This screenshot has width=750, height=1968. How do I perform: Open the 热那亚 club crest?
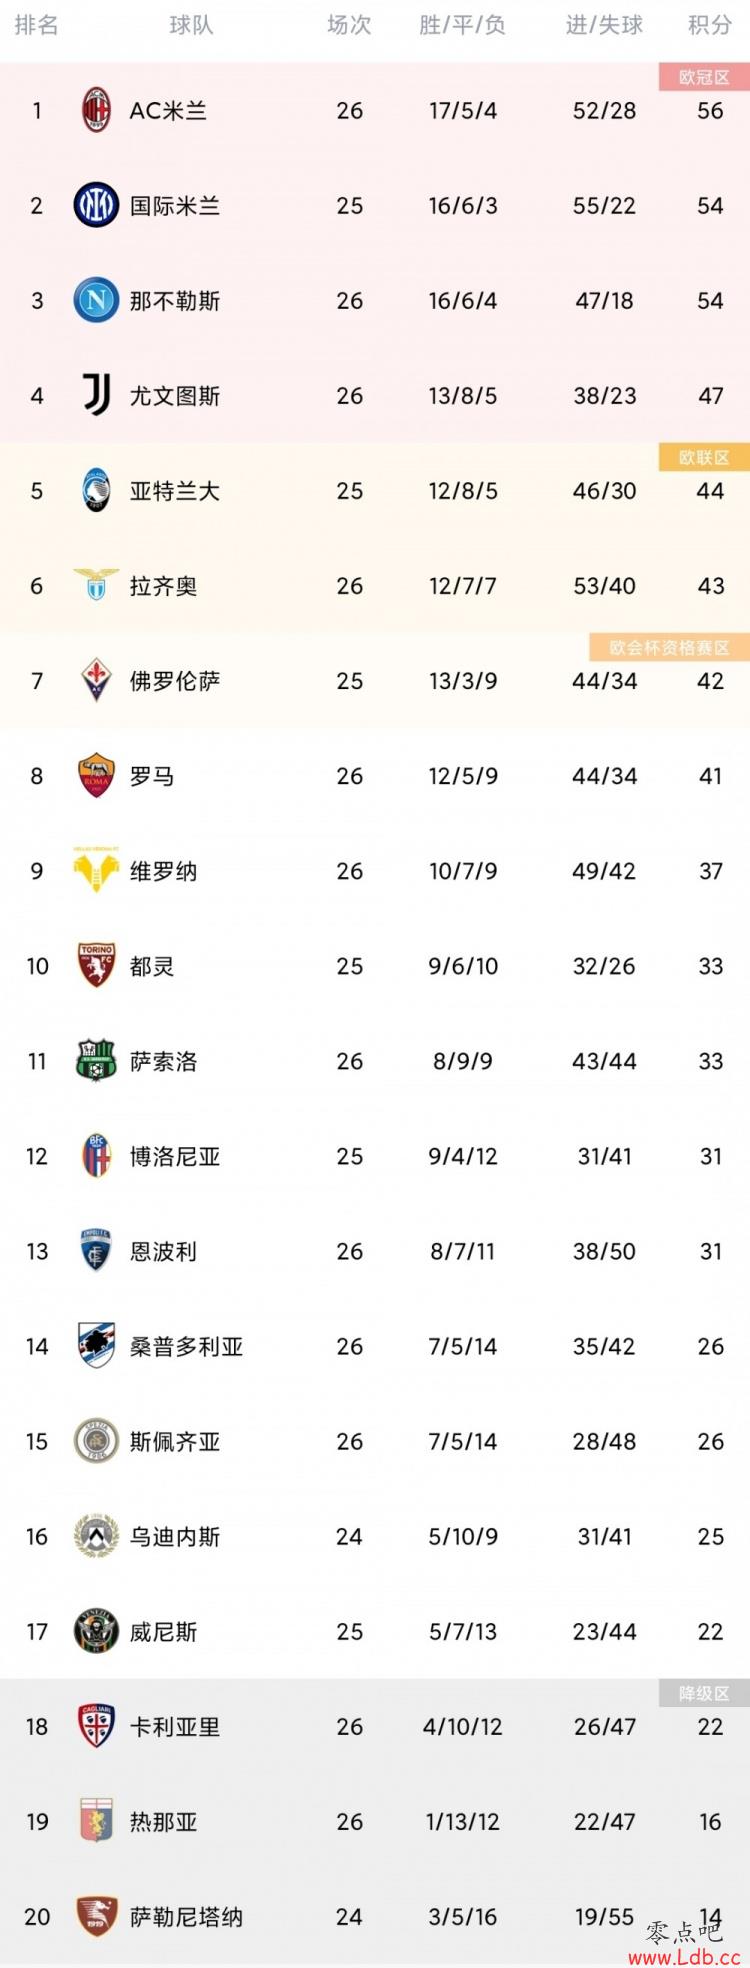(96, 1821)
